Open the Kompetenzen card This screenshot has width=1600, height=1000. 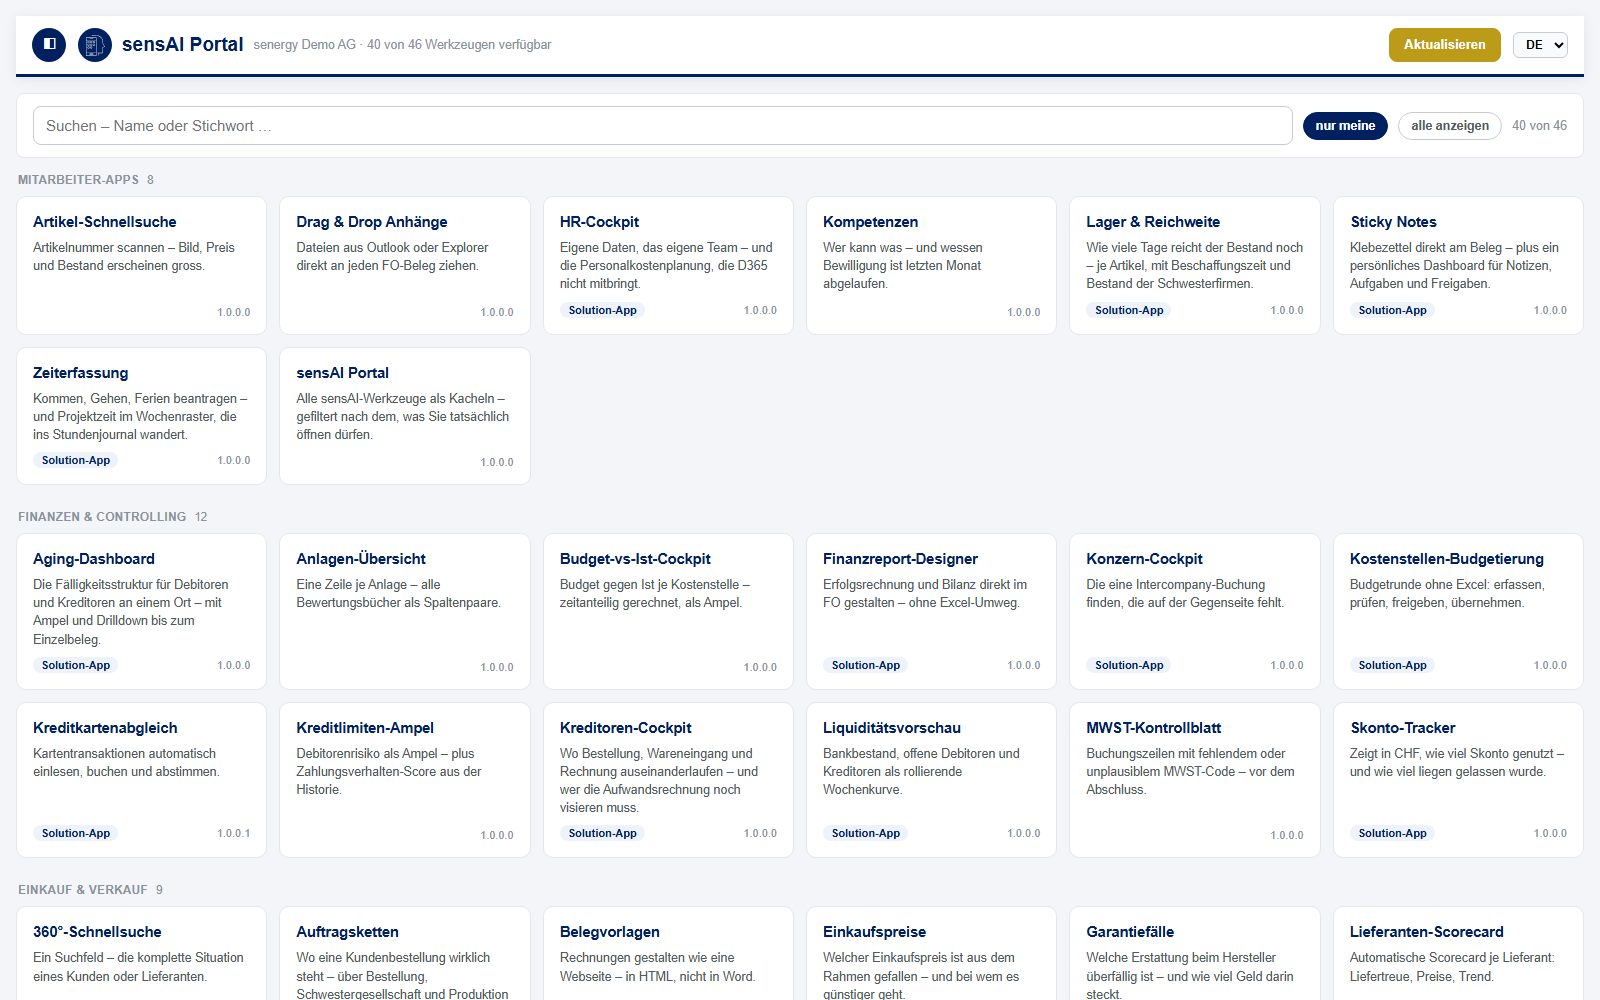pos(931,265)
